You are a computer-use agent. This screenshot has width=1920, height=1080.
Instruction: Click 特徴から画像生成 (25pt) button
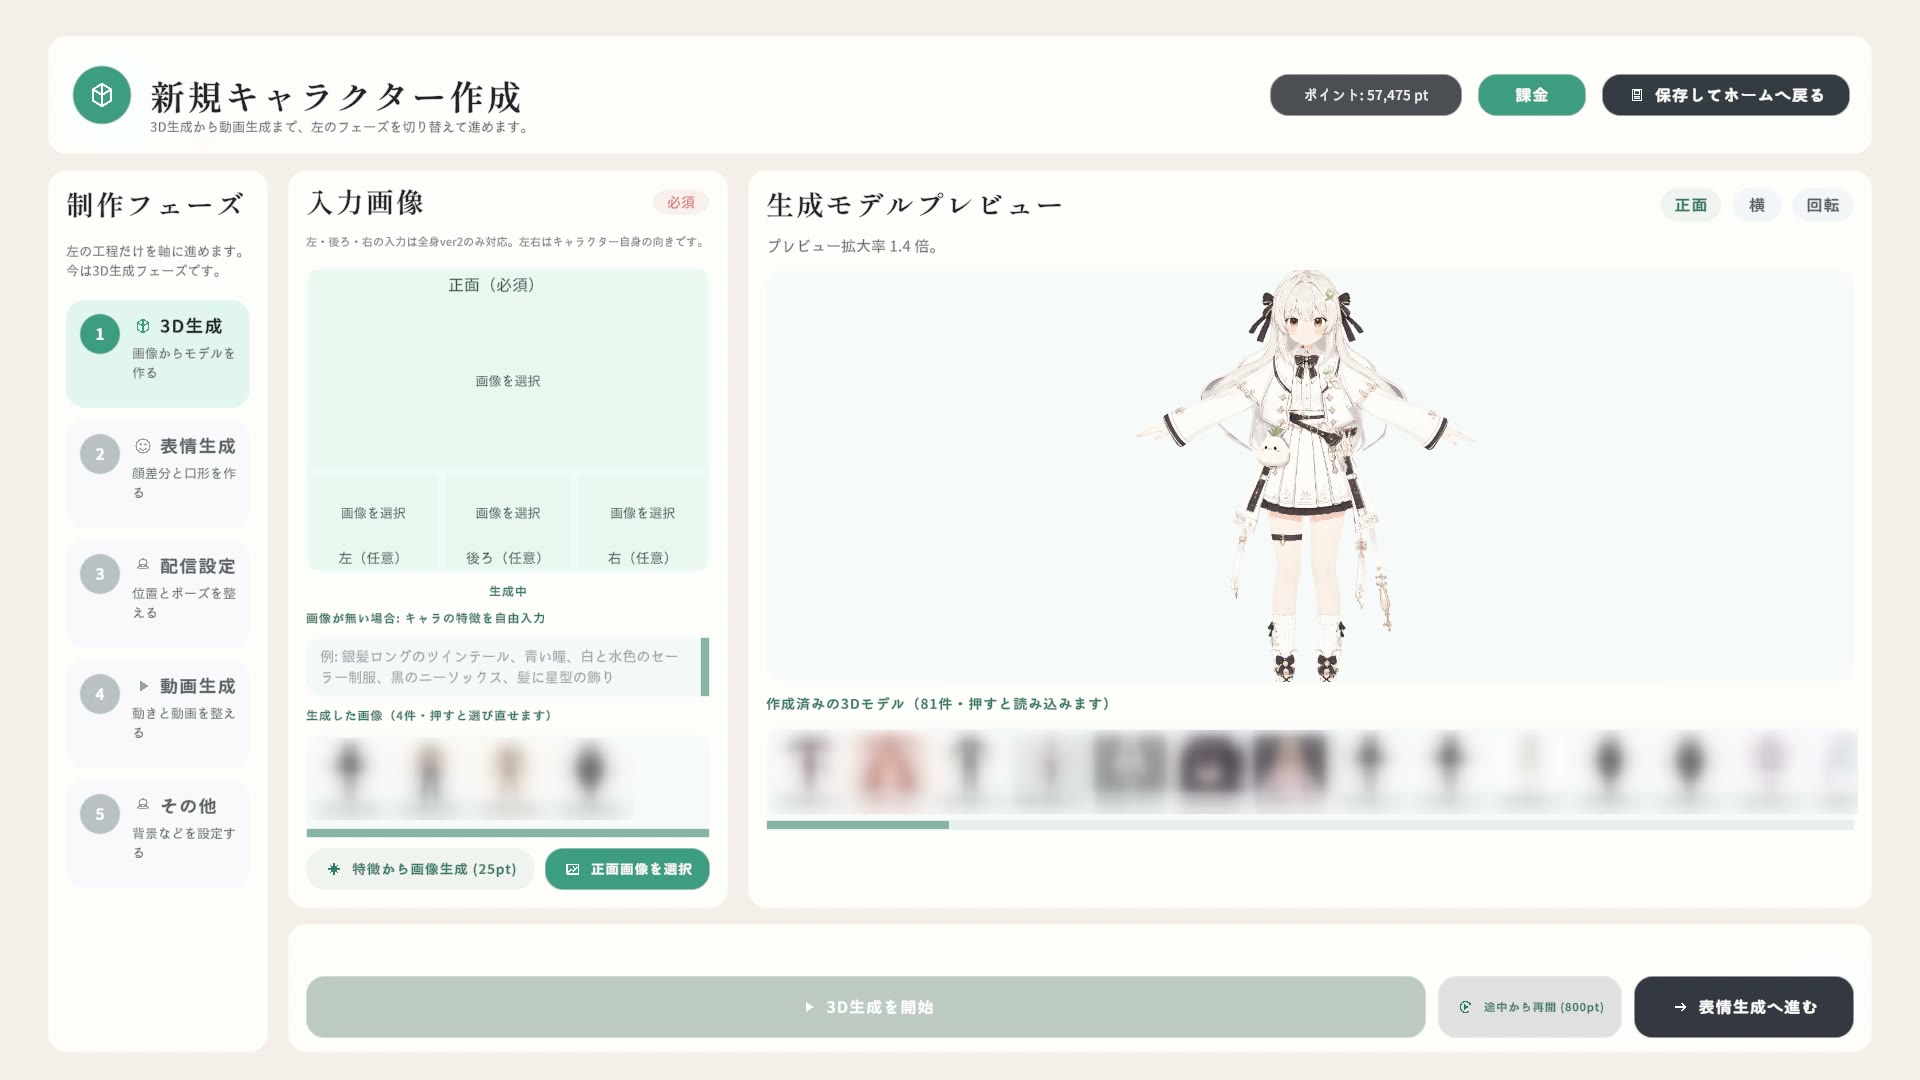(422, 869)
